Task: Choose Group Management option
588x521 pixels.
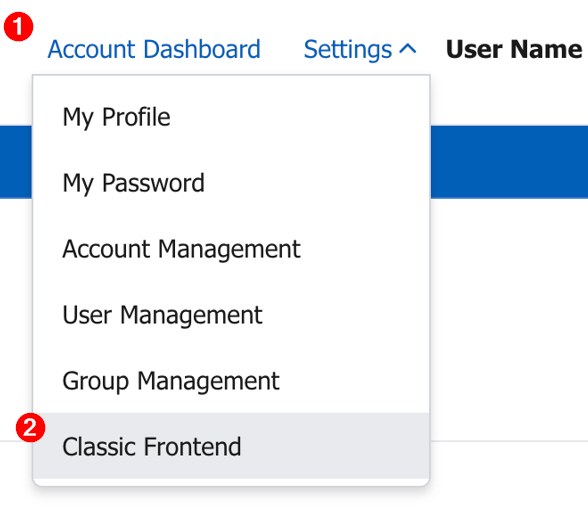Action: point(231,381)
